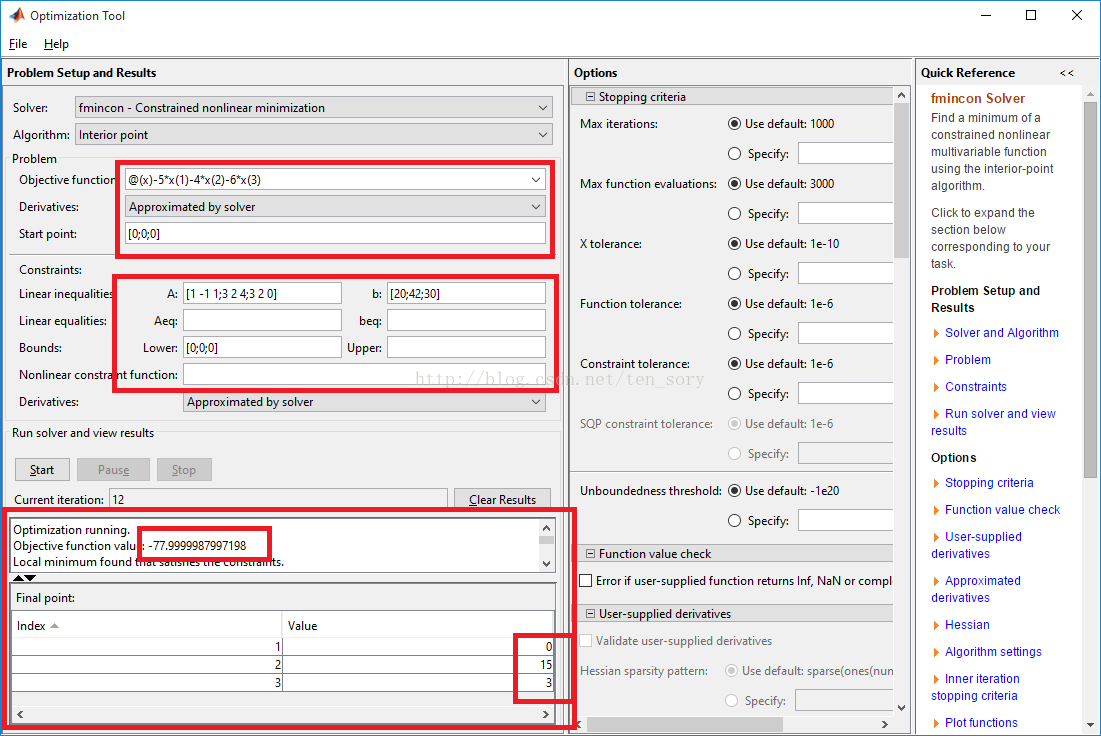Click the Start point input field
This screenshot has height=736, width=1101.
[x=335, y=234]
